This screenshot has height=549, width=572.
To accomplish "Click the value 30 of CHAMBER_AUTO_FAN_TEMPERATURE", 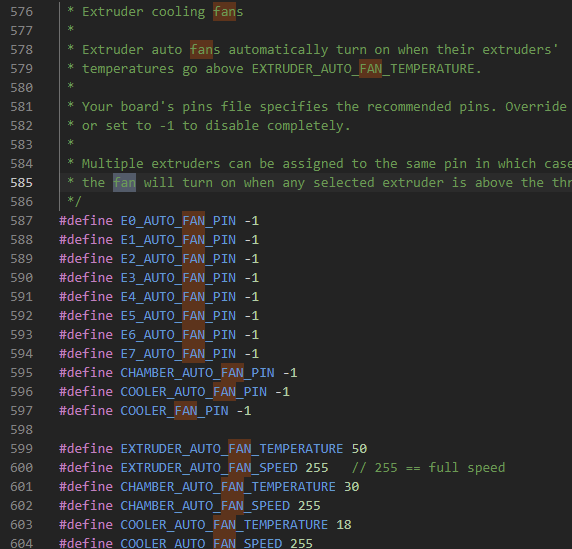I will [352, 486].
